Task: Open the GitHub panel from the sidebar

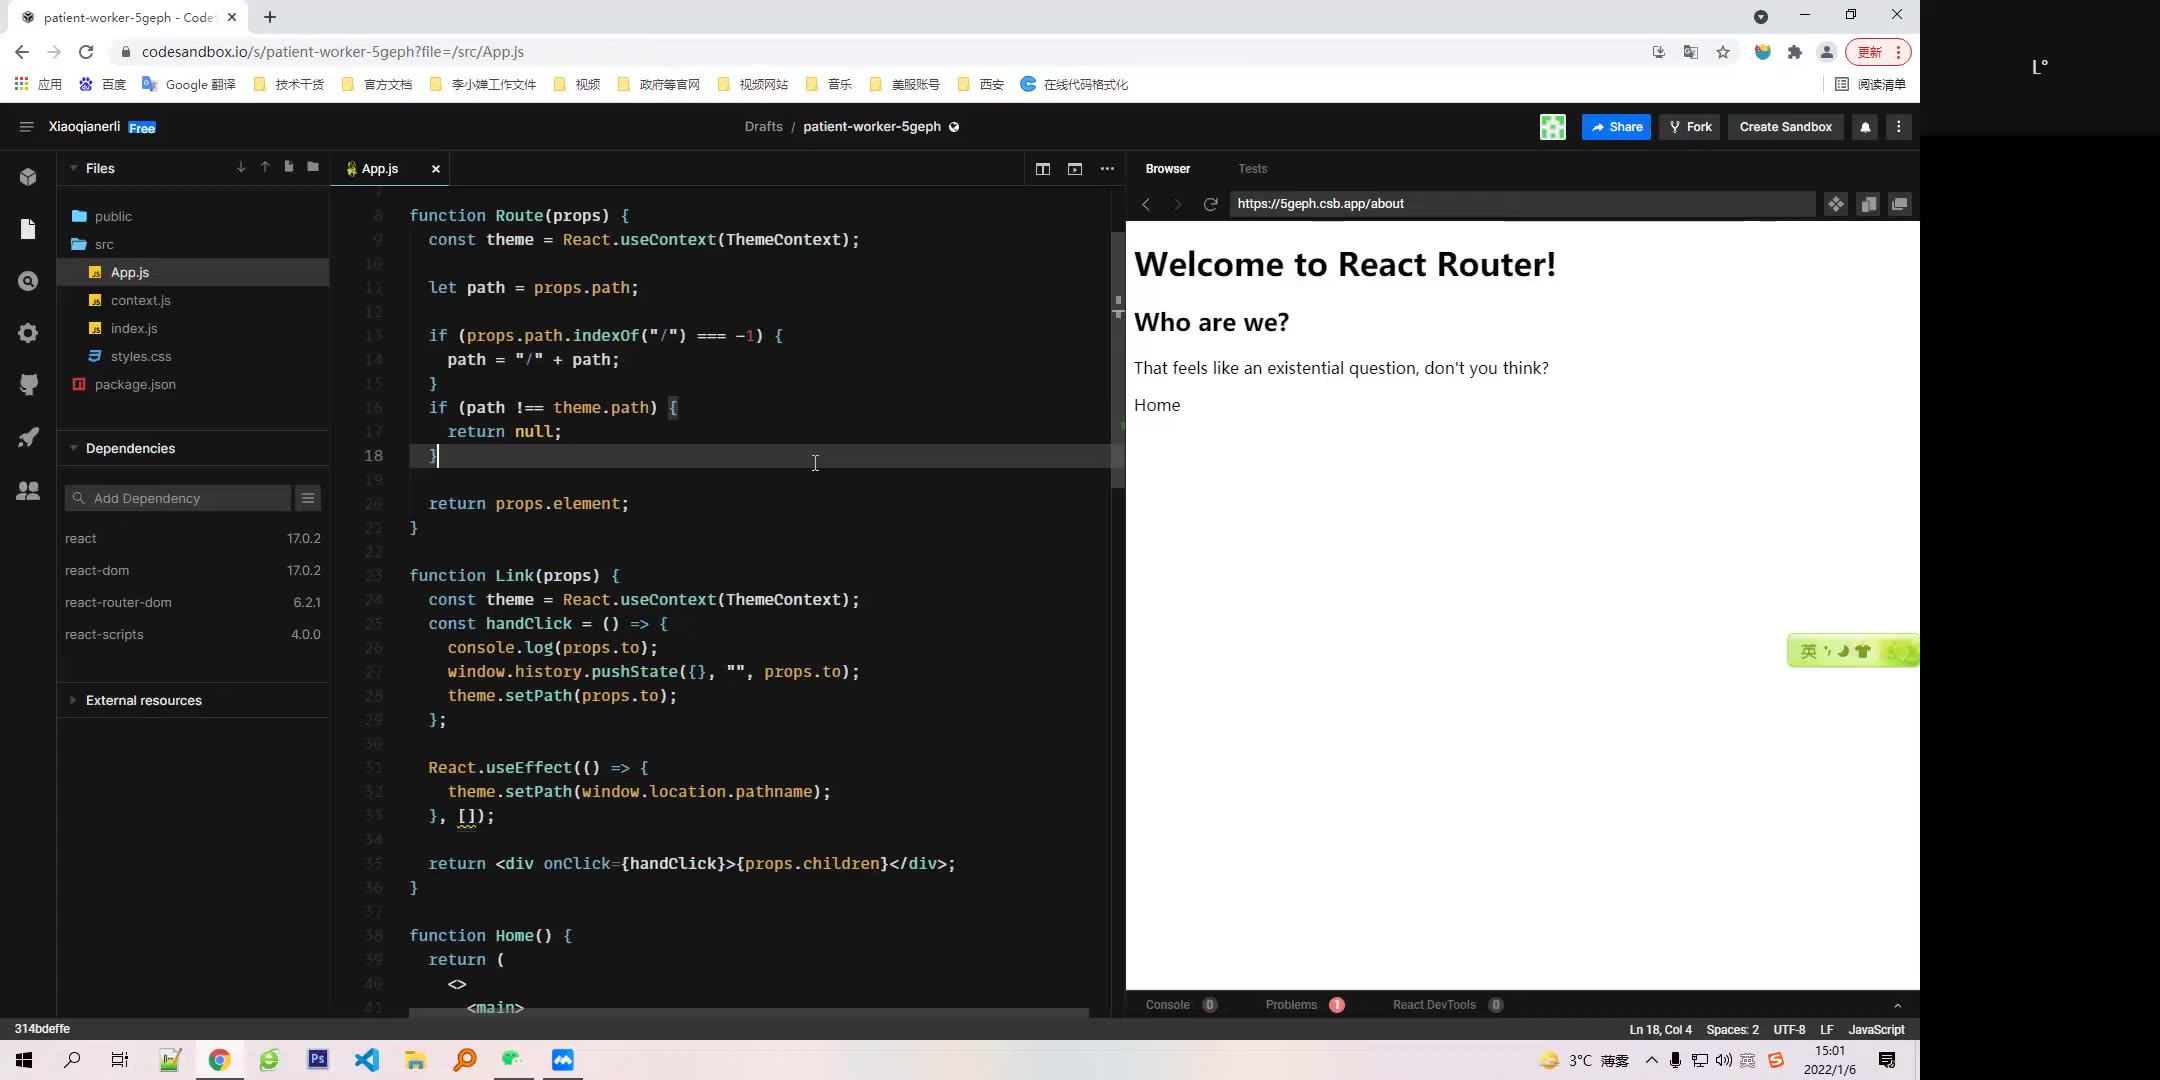Action: coord(28,385)
